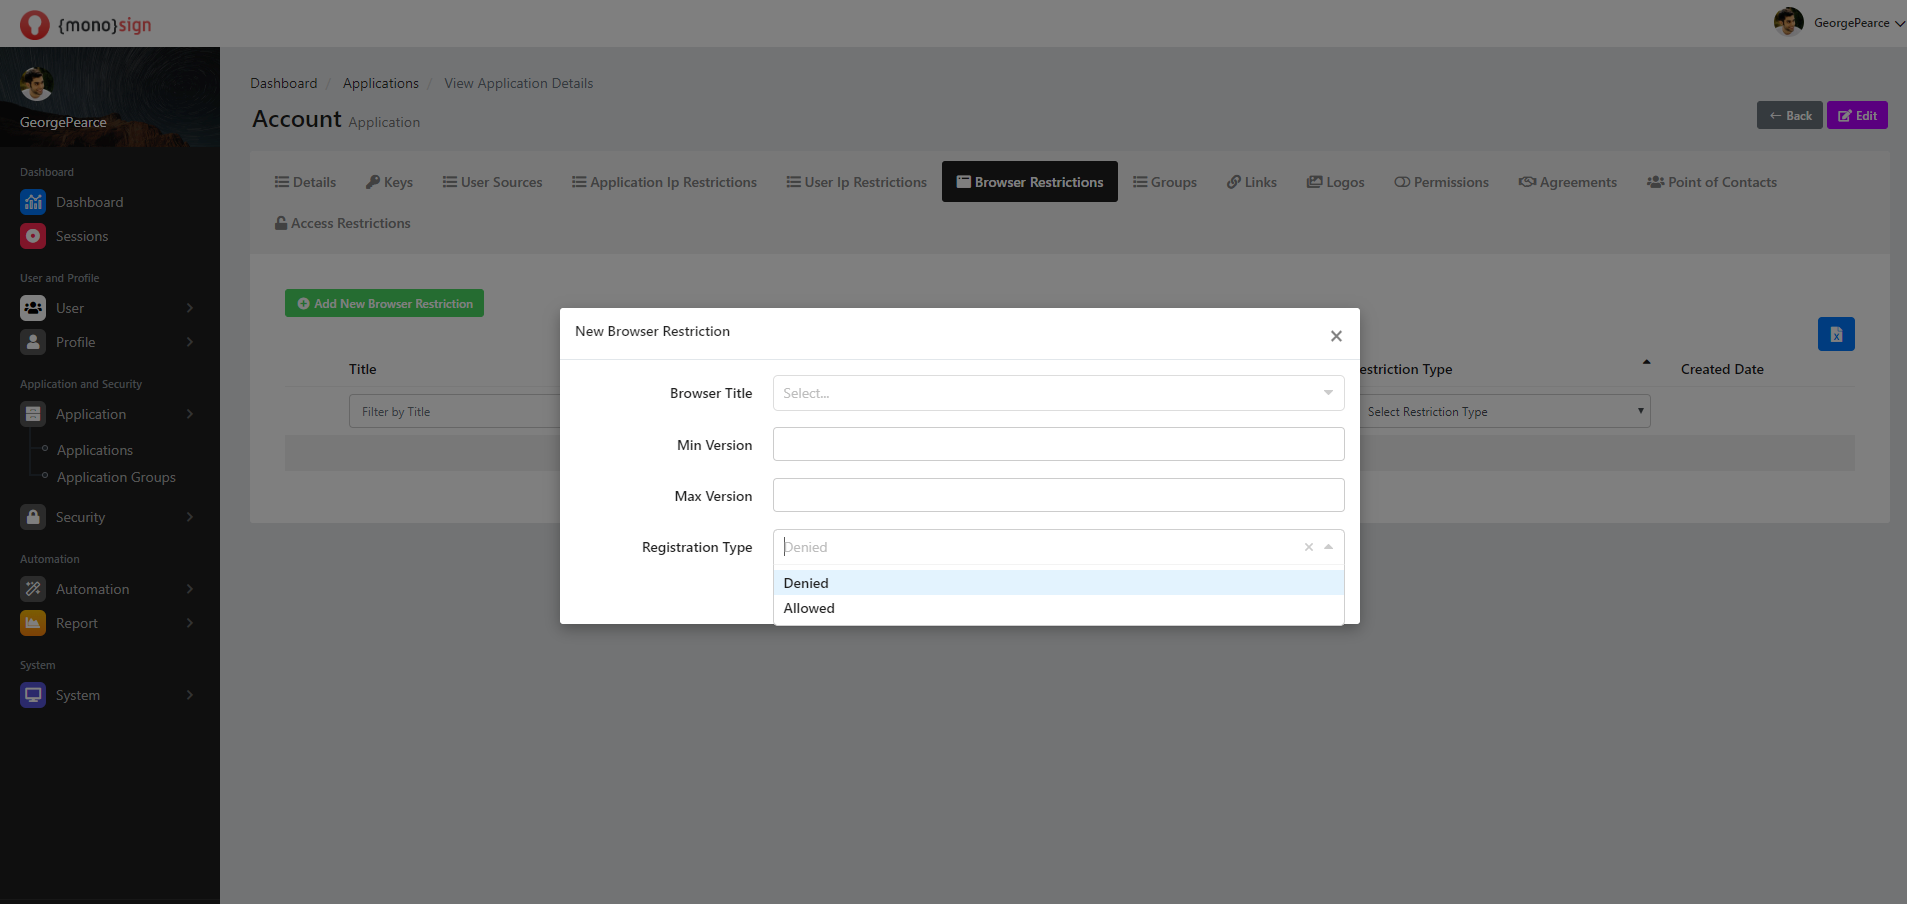Click the Profile person icon in sidebar
The height and width of the screenshot is (904, 1907).
tap(33, 342)
